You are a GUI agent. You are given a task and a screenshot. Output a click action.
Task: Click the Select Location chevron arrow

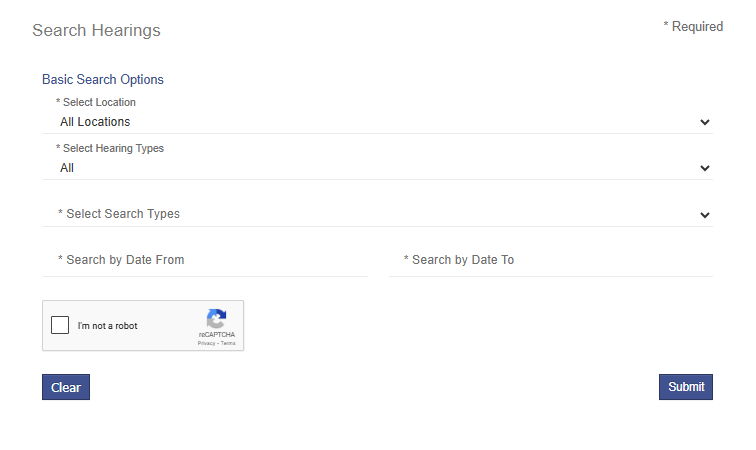(705, 122)
